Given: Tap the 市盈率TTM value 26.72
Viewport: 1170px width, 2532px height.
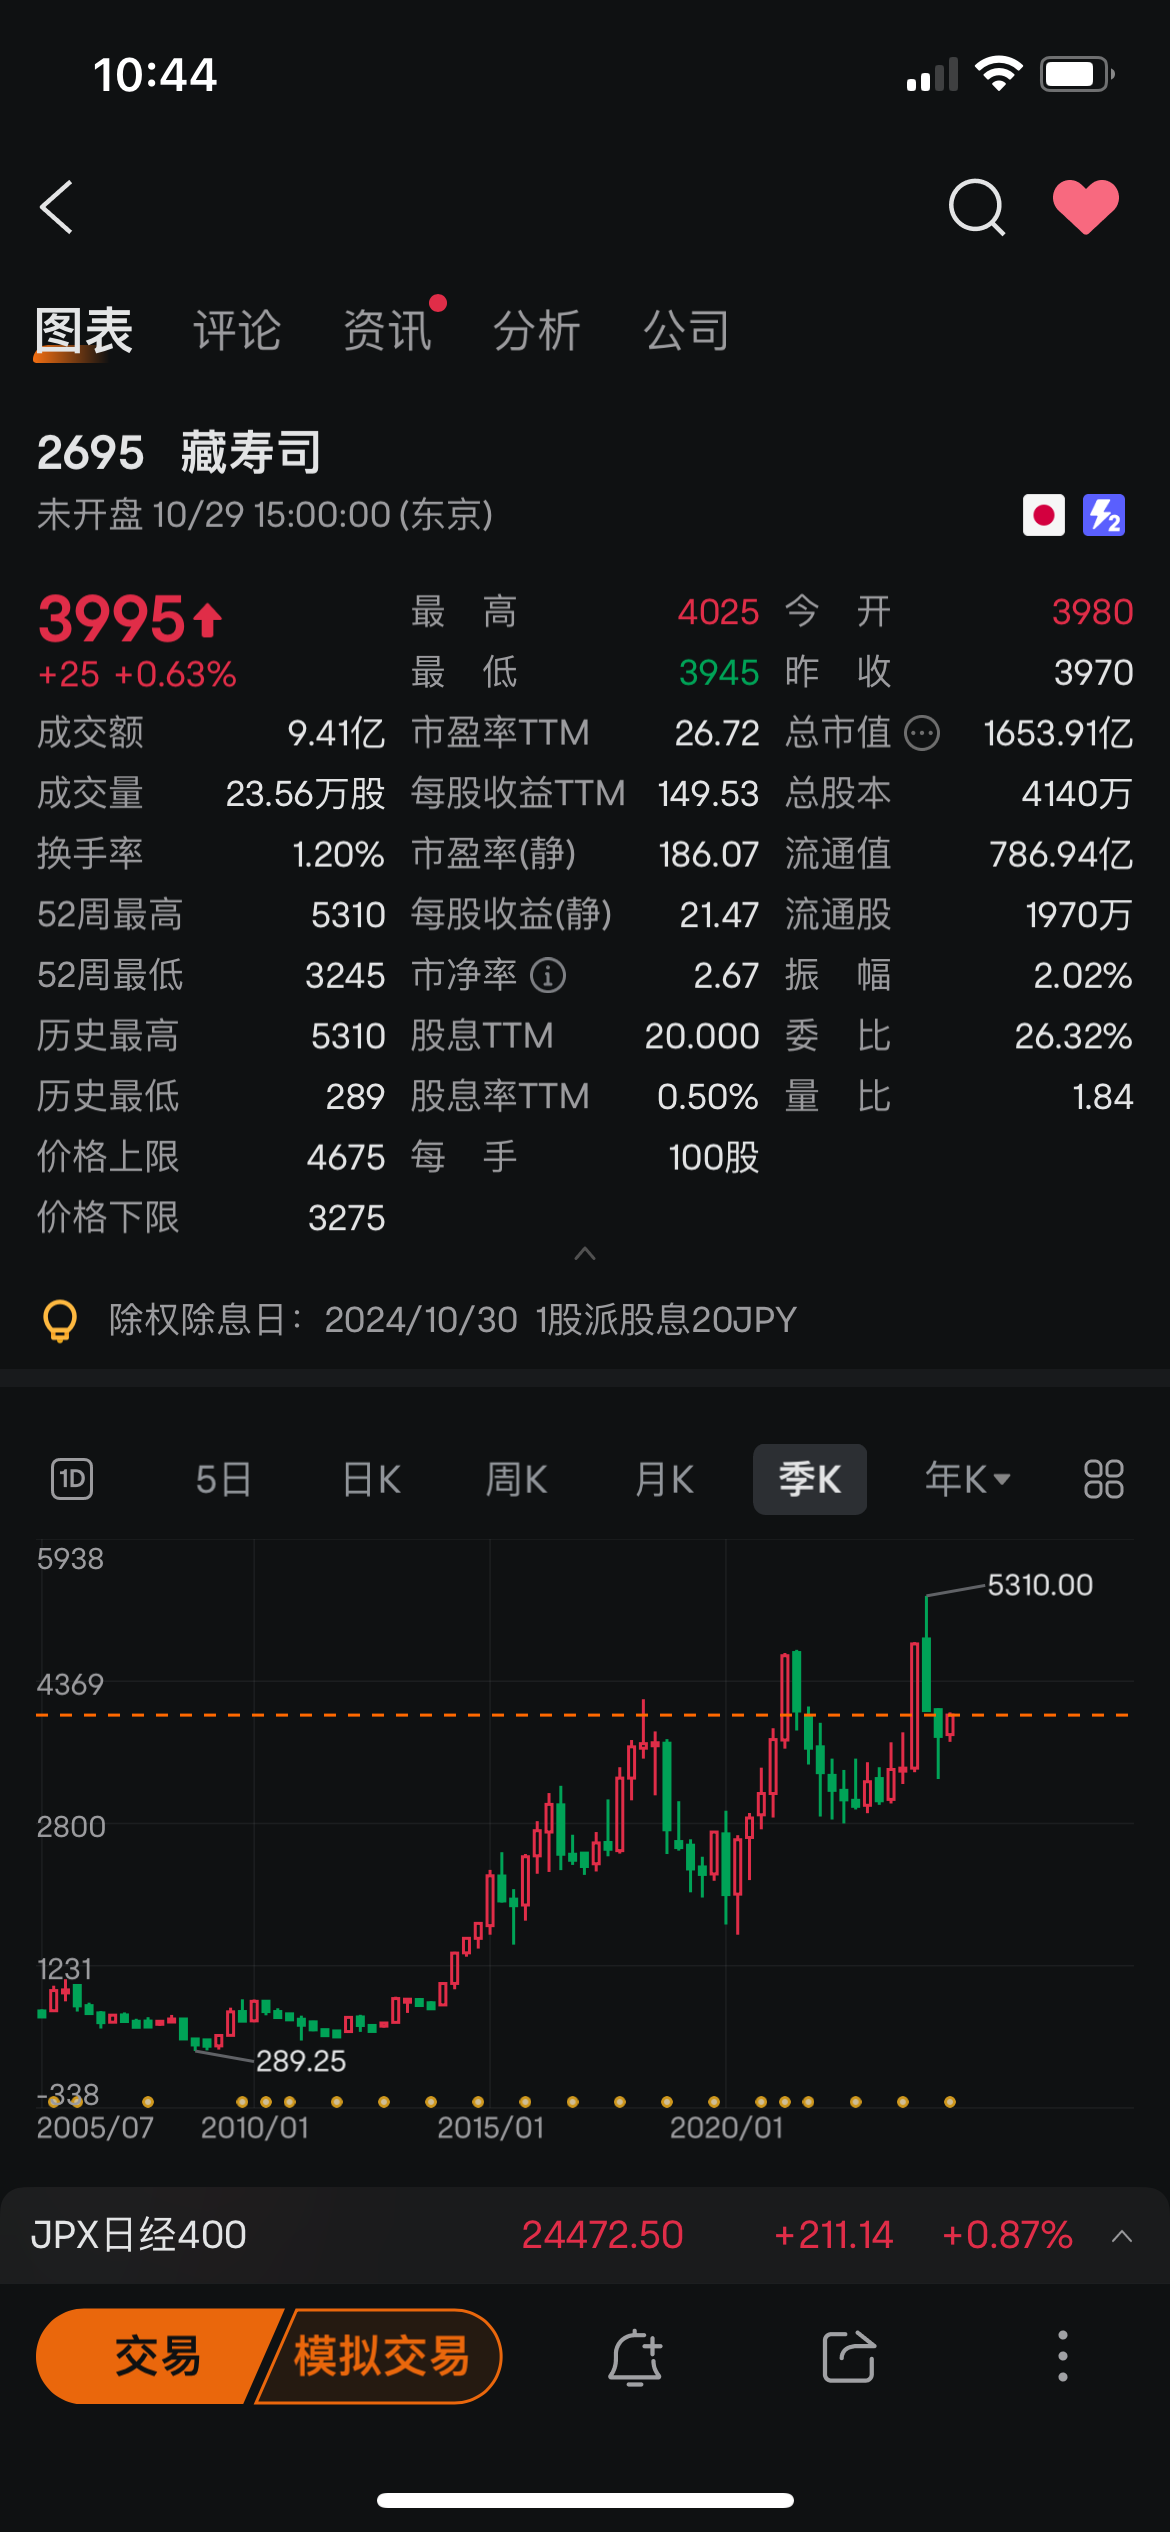Looking at the screenshot, I should (717, 733).
